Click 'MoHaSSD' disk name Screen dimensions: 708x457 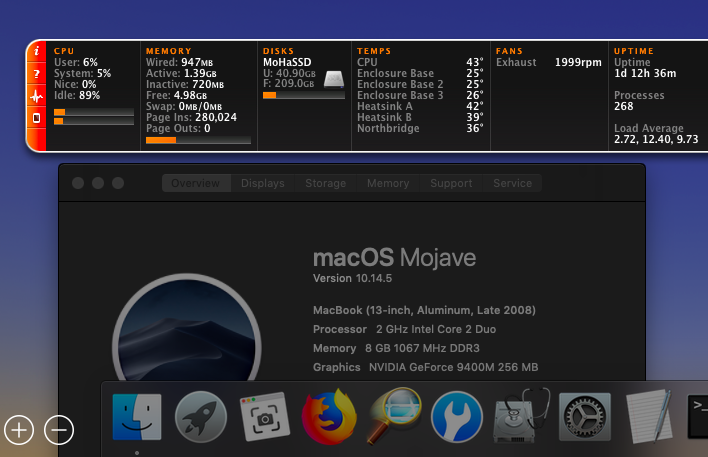[287, 62]
